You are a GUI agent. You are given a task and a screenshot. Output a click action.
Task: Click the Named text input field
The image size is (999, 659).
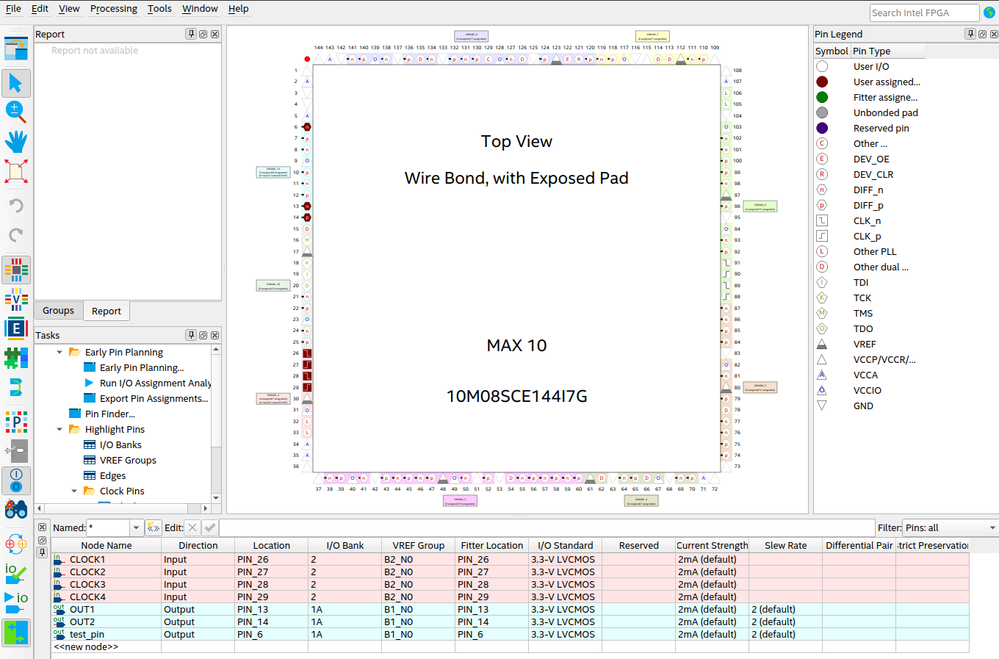109,528
